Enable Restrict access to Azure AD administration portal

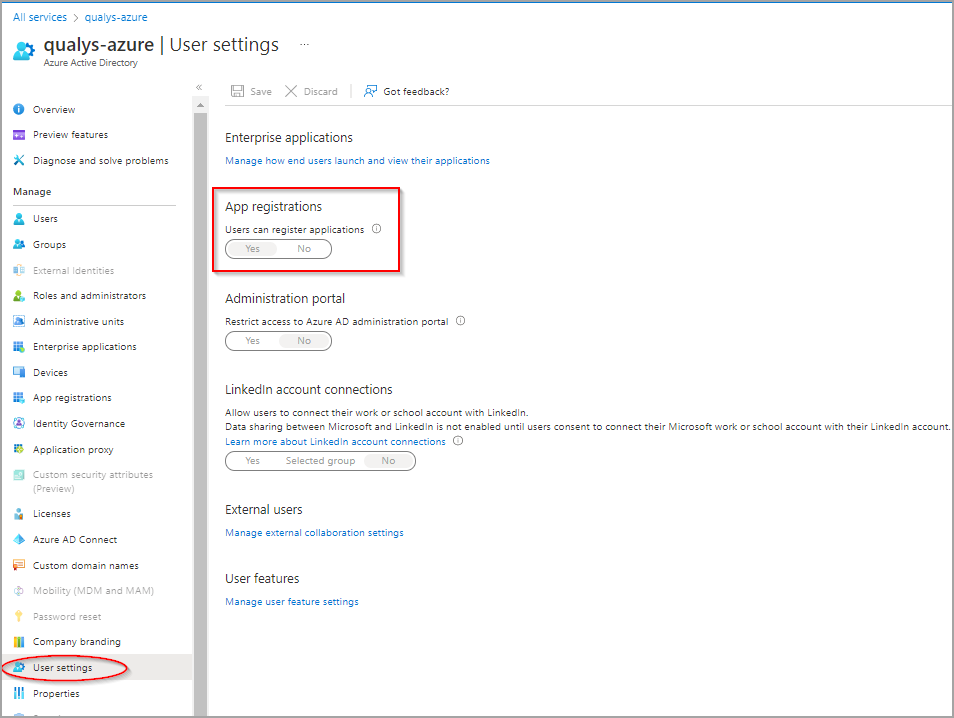point(251,340)
